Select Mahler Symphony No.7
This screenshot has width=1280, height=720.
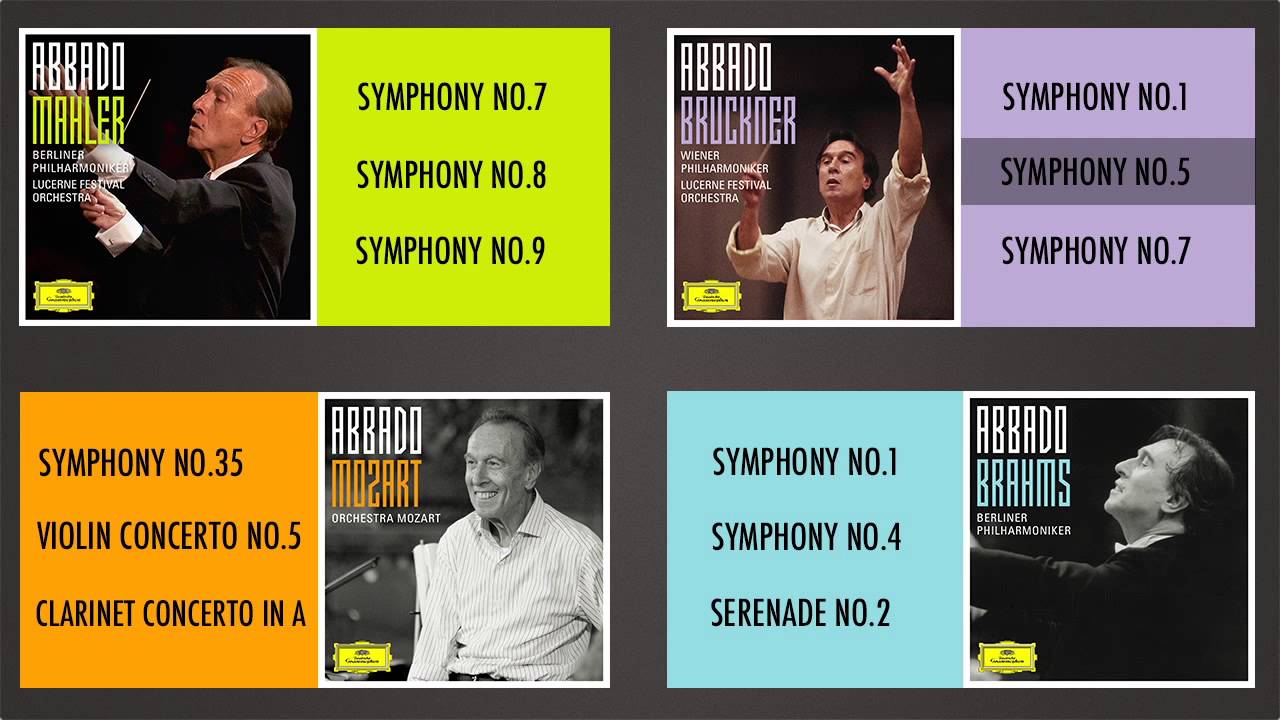point(452,97)
